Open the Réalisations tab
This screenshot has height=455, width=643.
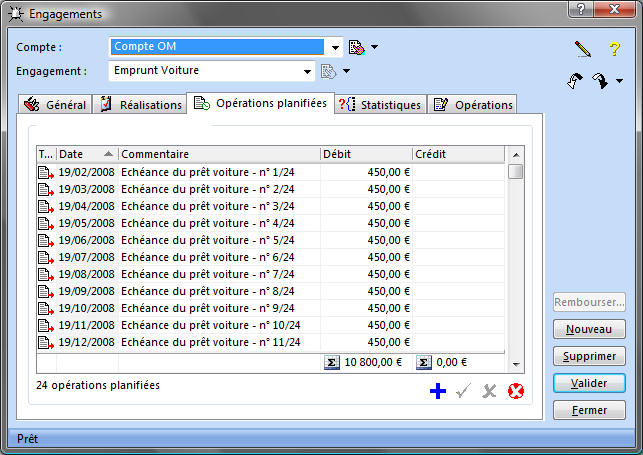coord(143,105)
